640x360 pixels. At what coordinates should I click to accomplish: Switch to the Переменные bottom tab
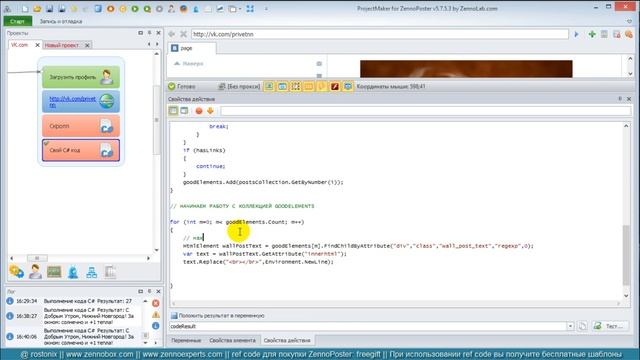[x=186, y=340]
